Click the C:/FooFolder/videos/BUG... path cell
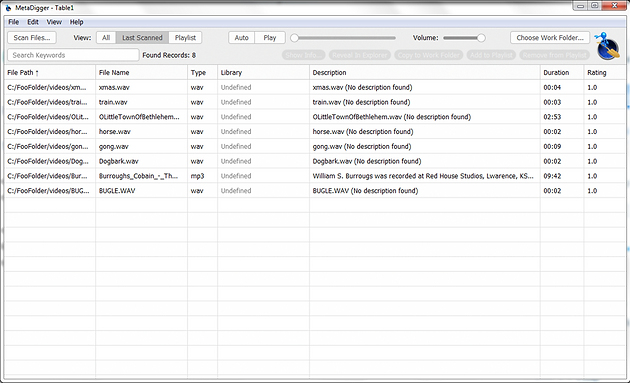This screenshot has height=383, width=630. tap(50, 190)
